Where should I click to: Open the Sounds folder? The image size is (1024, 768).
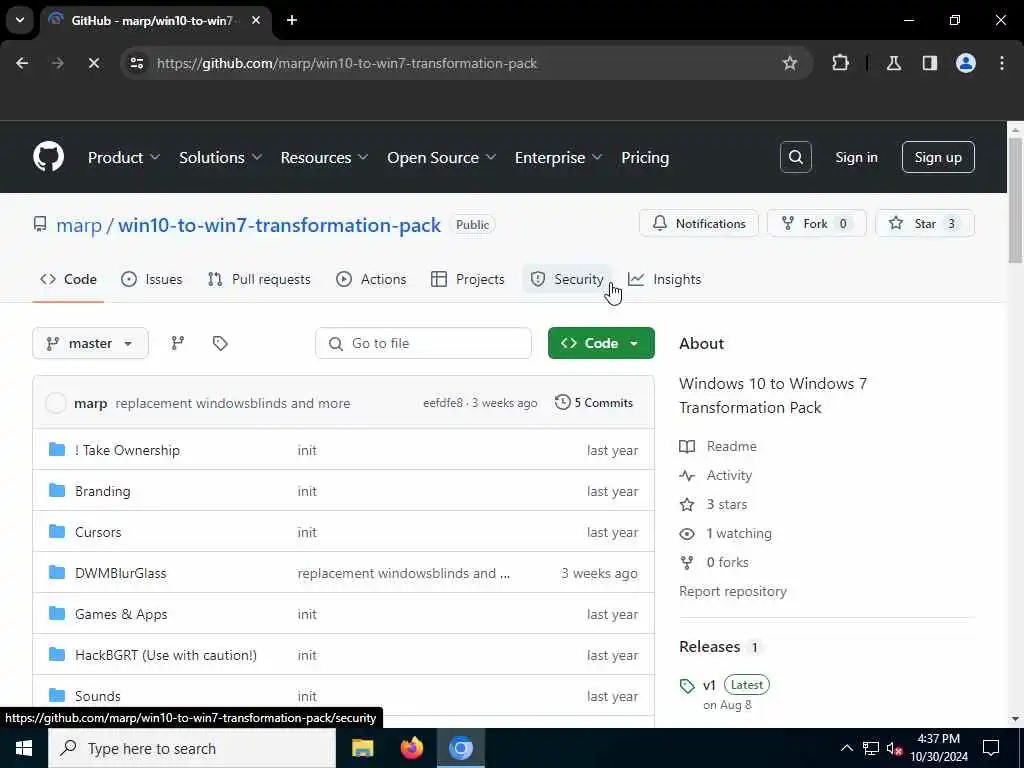[x=98, y=696]
